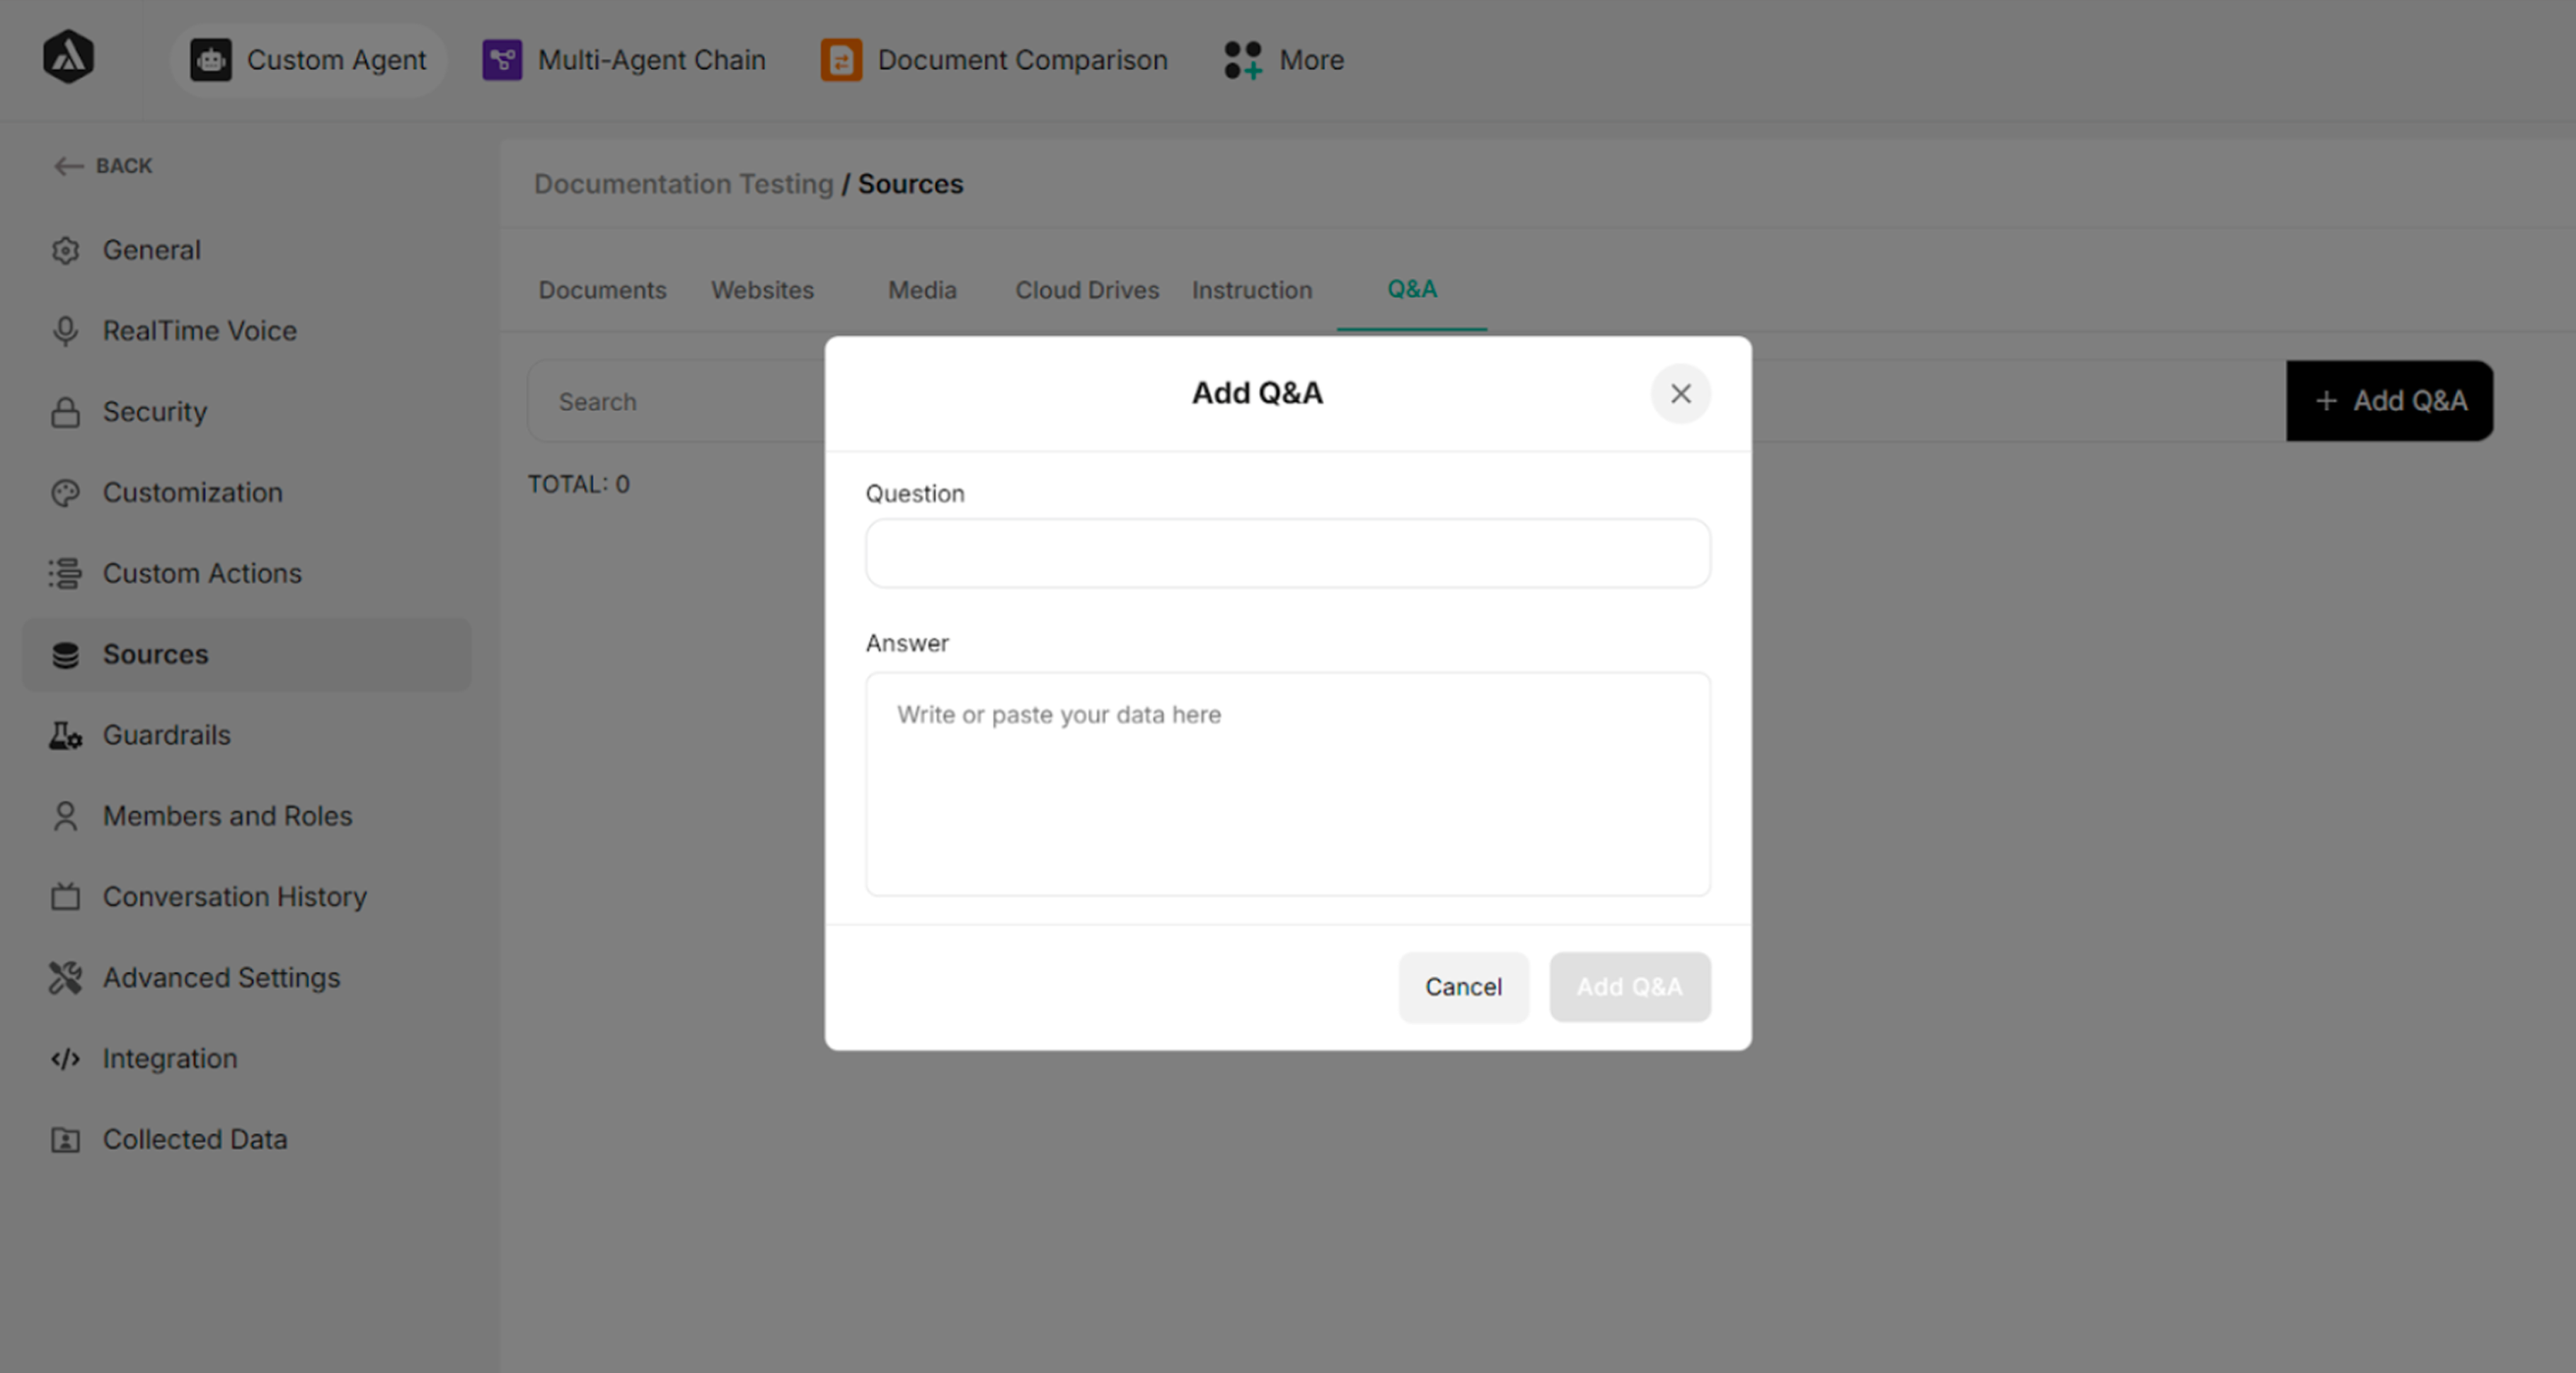
Task: Click the black Add Q&A button
Action: [x=2389, y=401]
